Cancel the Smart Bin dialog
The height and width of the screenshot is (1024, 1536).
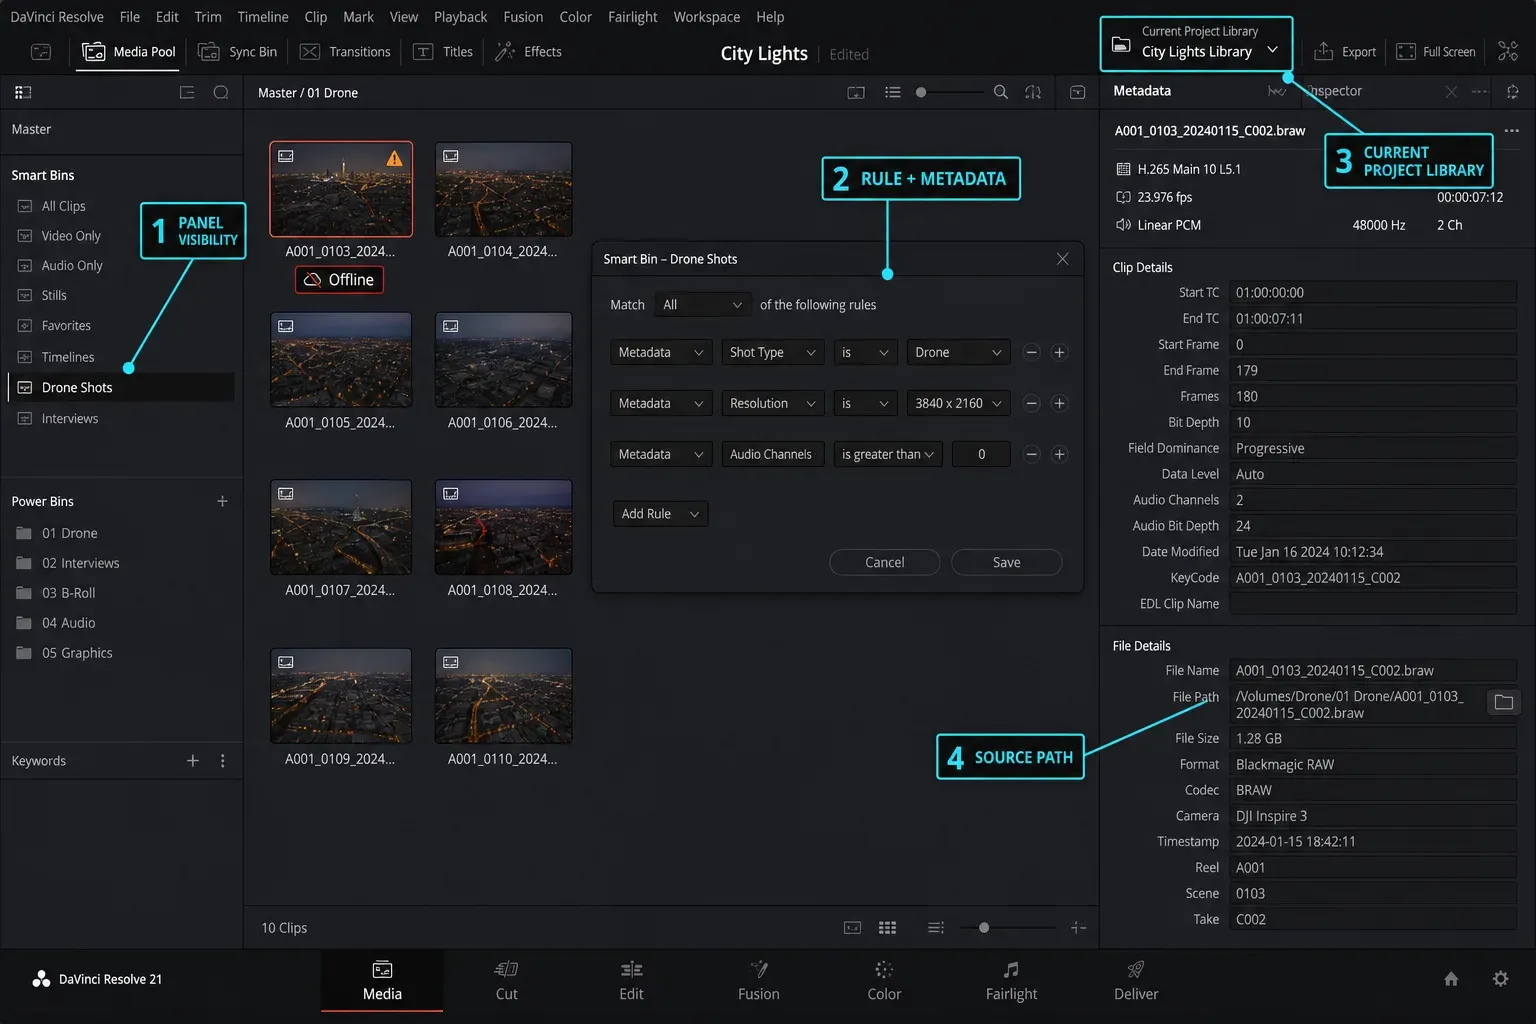(884, 562)
